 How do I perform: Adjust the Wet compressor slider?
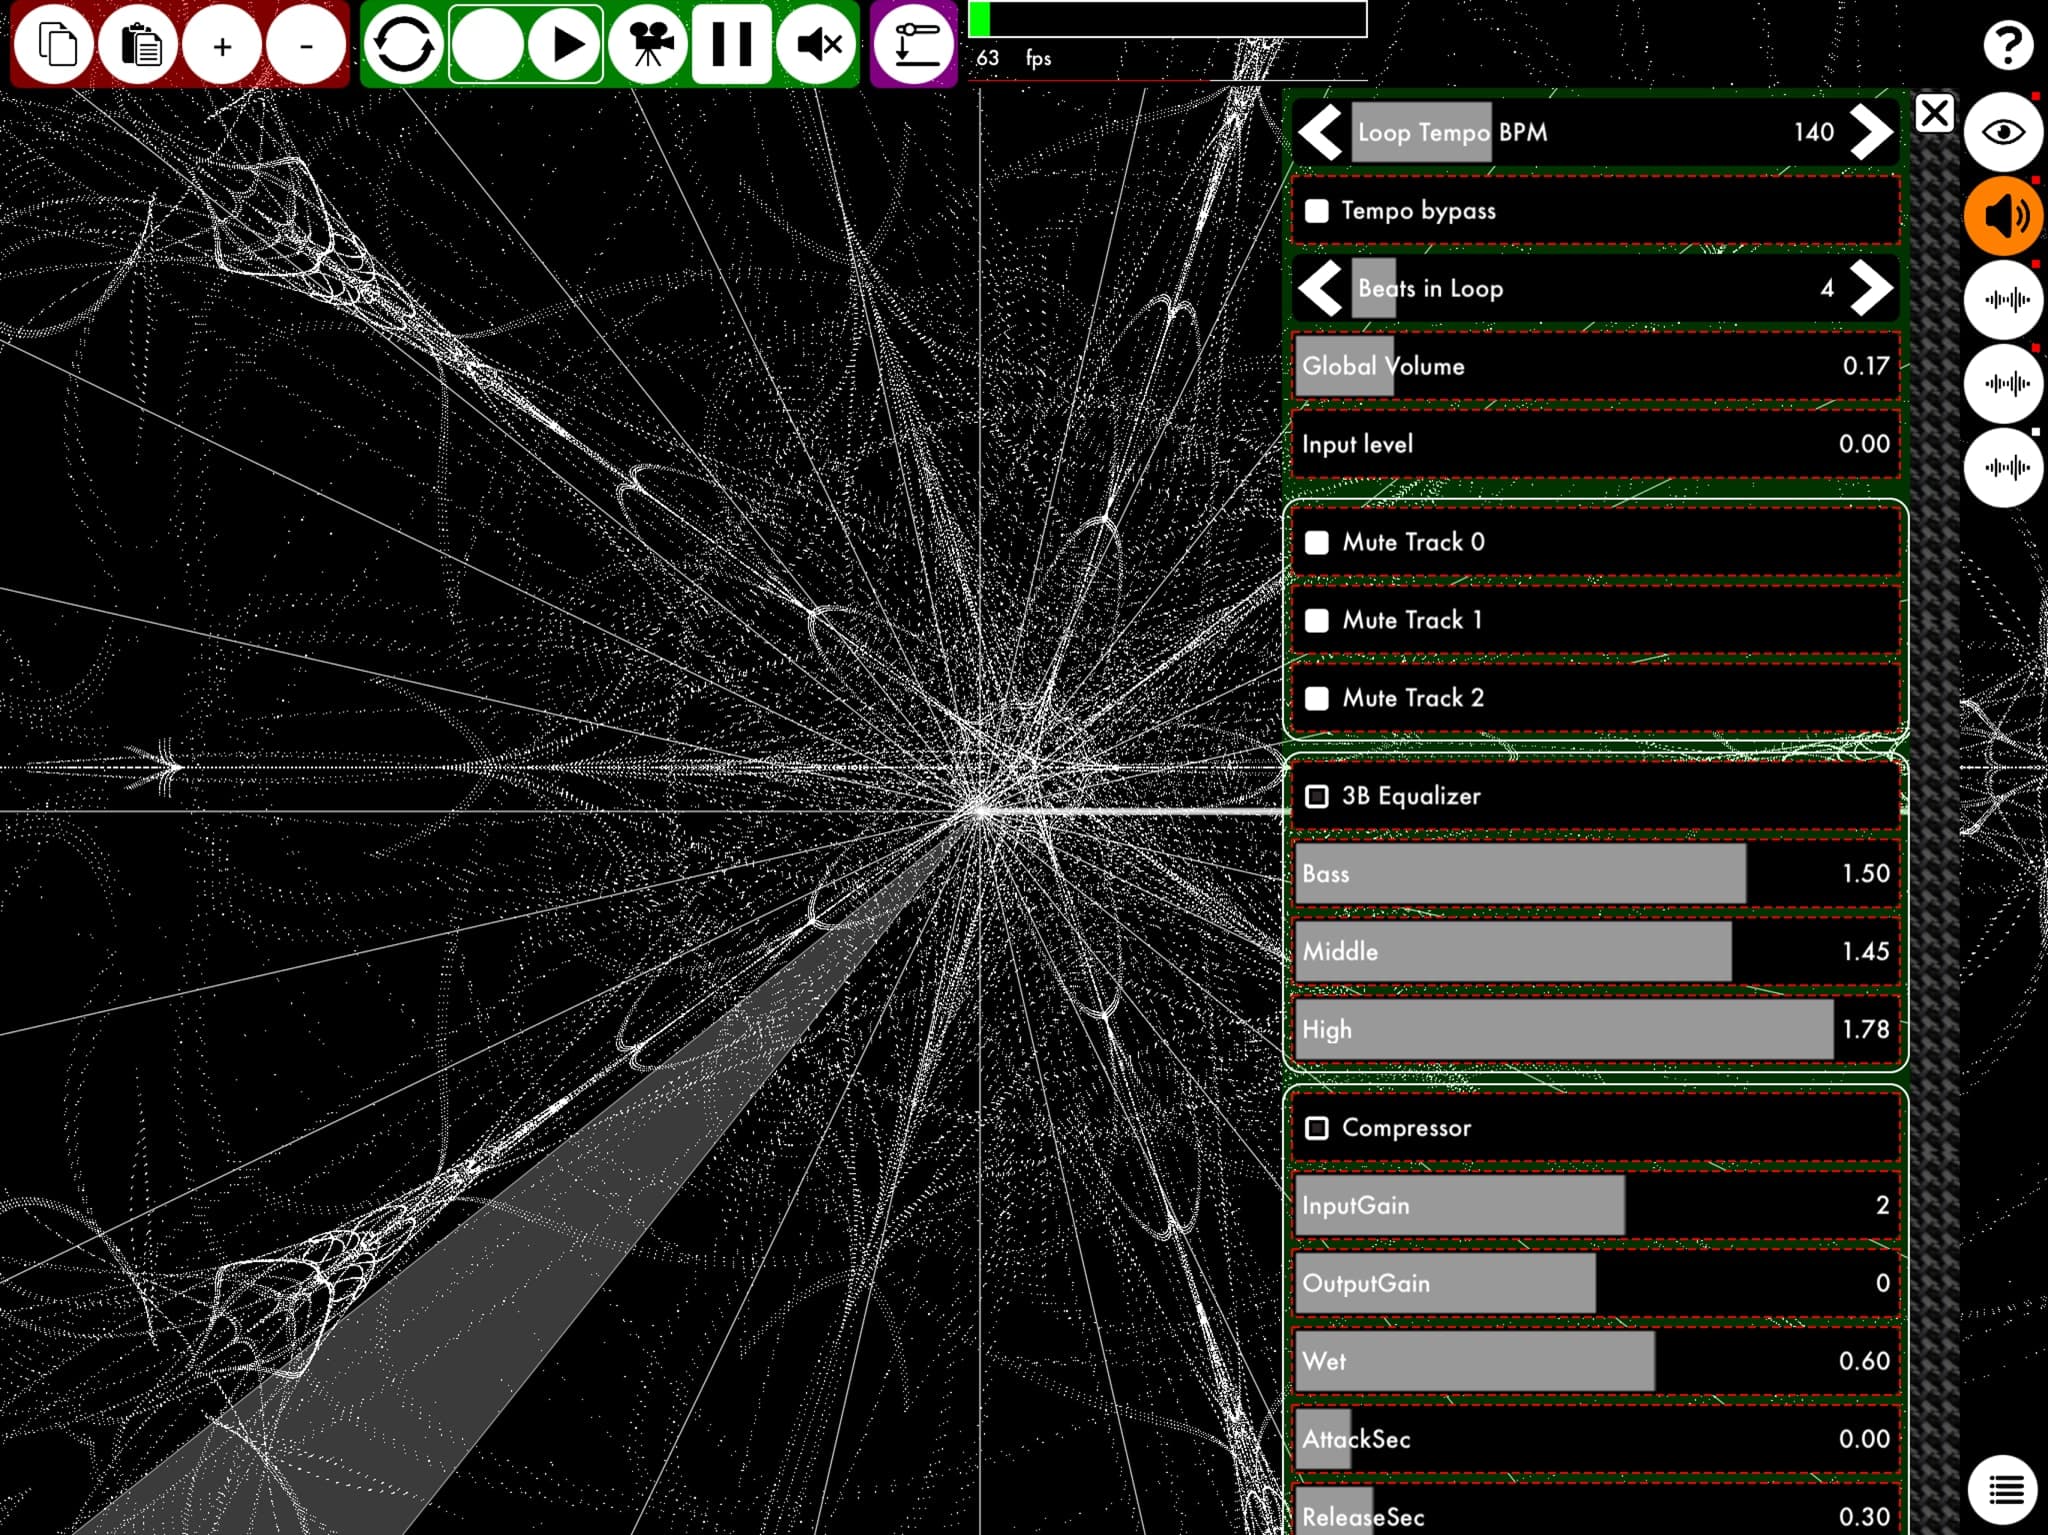tap(1596, 1362)
